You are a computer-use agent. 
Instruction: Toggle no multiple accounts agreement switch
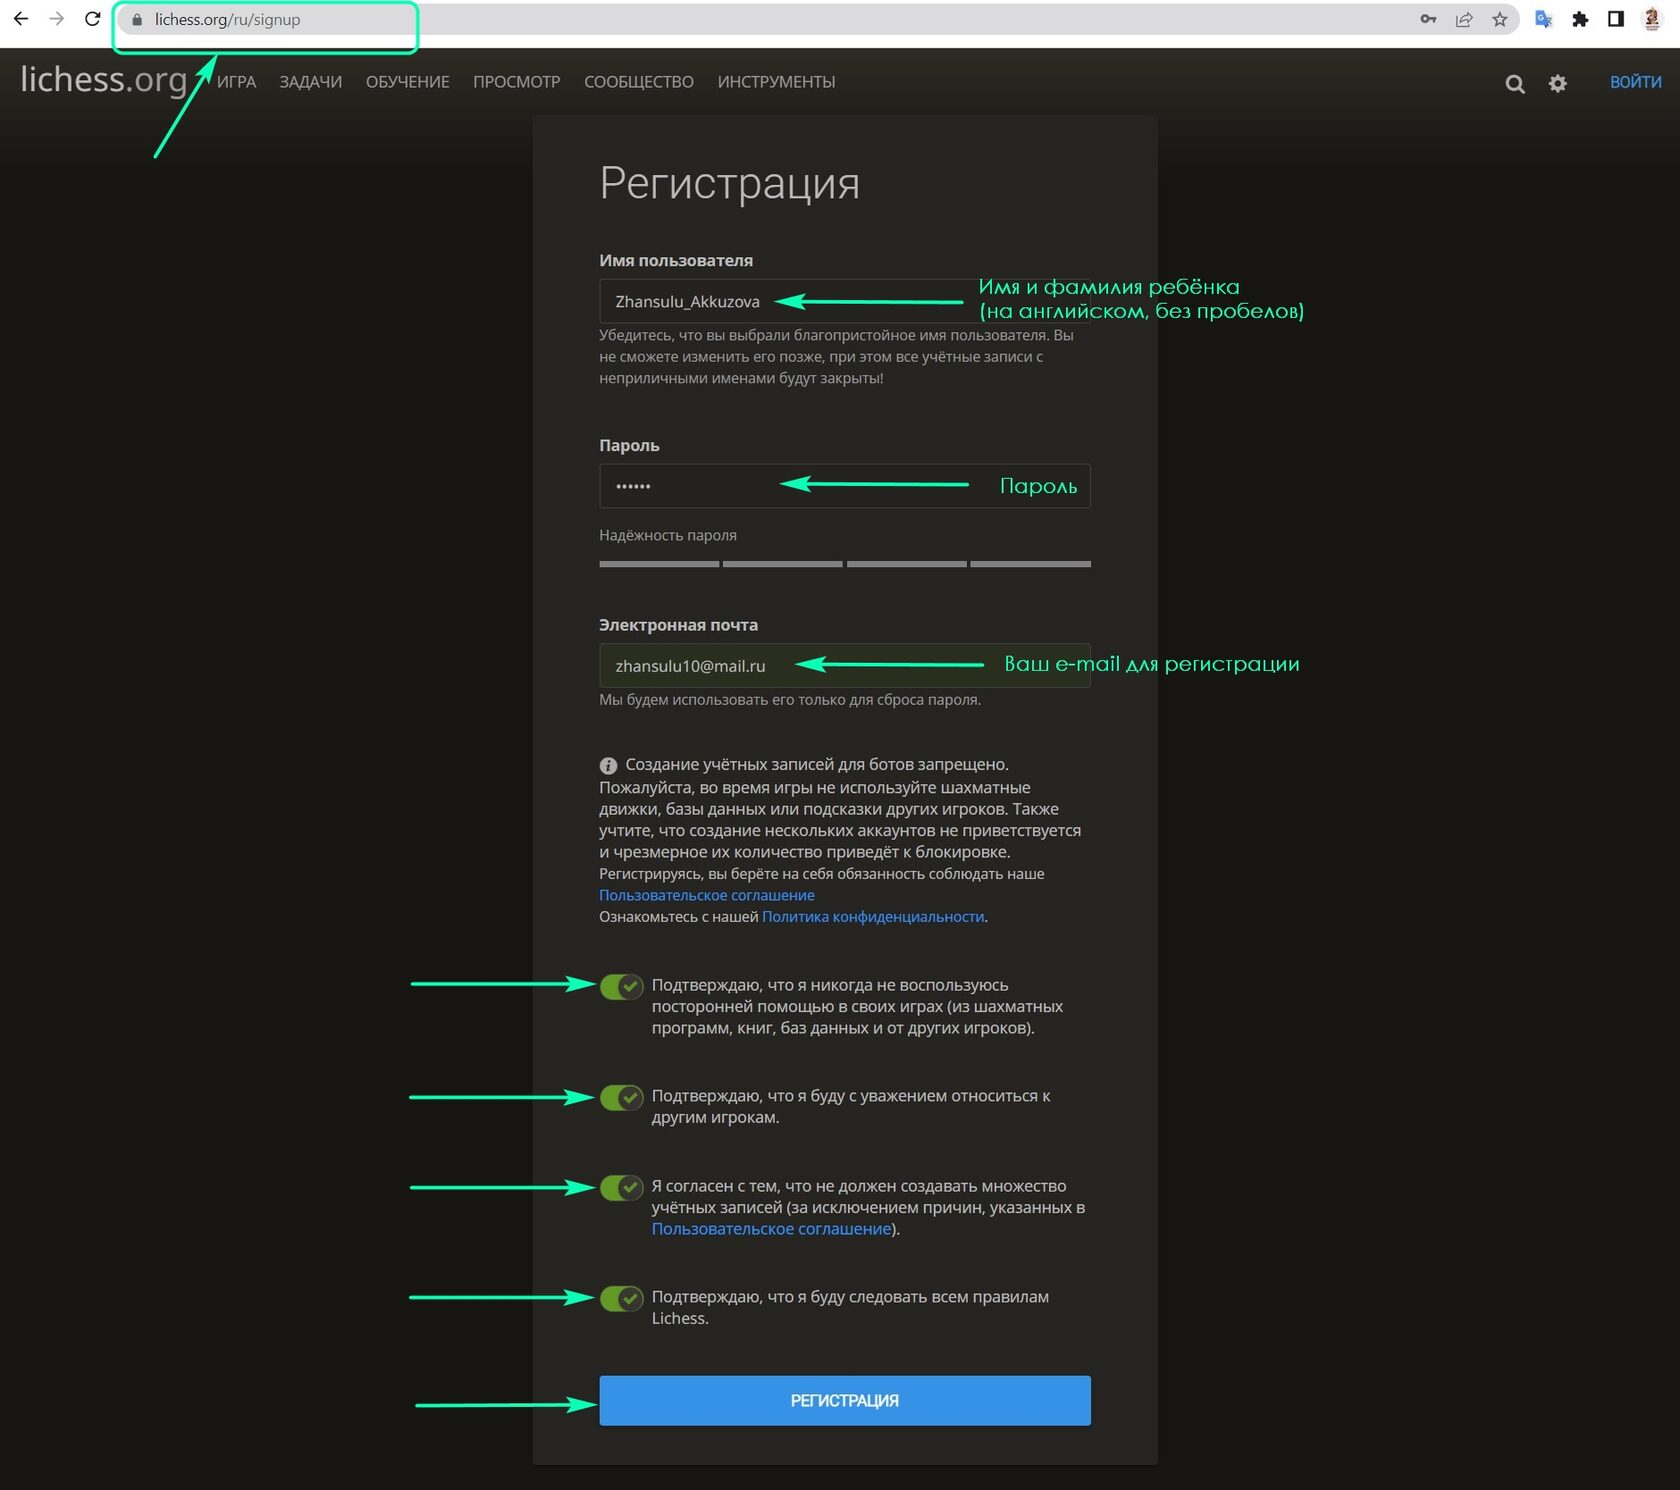(621, 1188)
